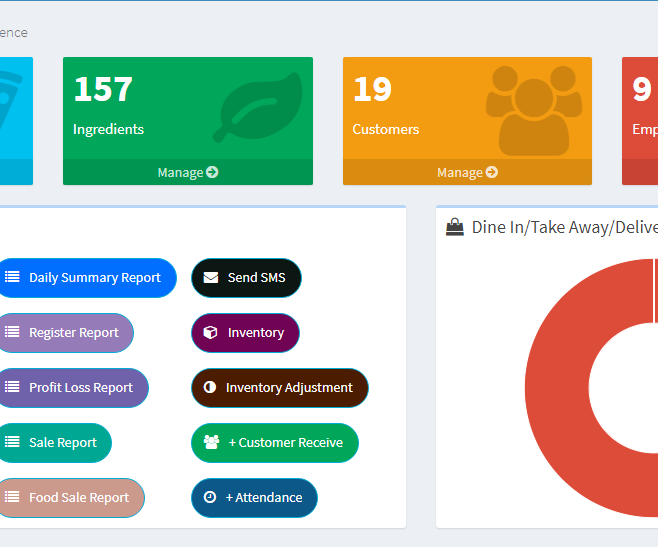Click the cube icon in Inventory button
The width and height of the screenshot is (658, 547).
pos(211,333)
